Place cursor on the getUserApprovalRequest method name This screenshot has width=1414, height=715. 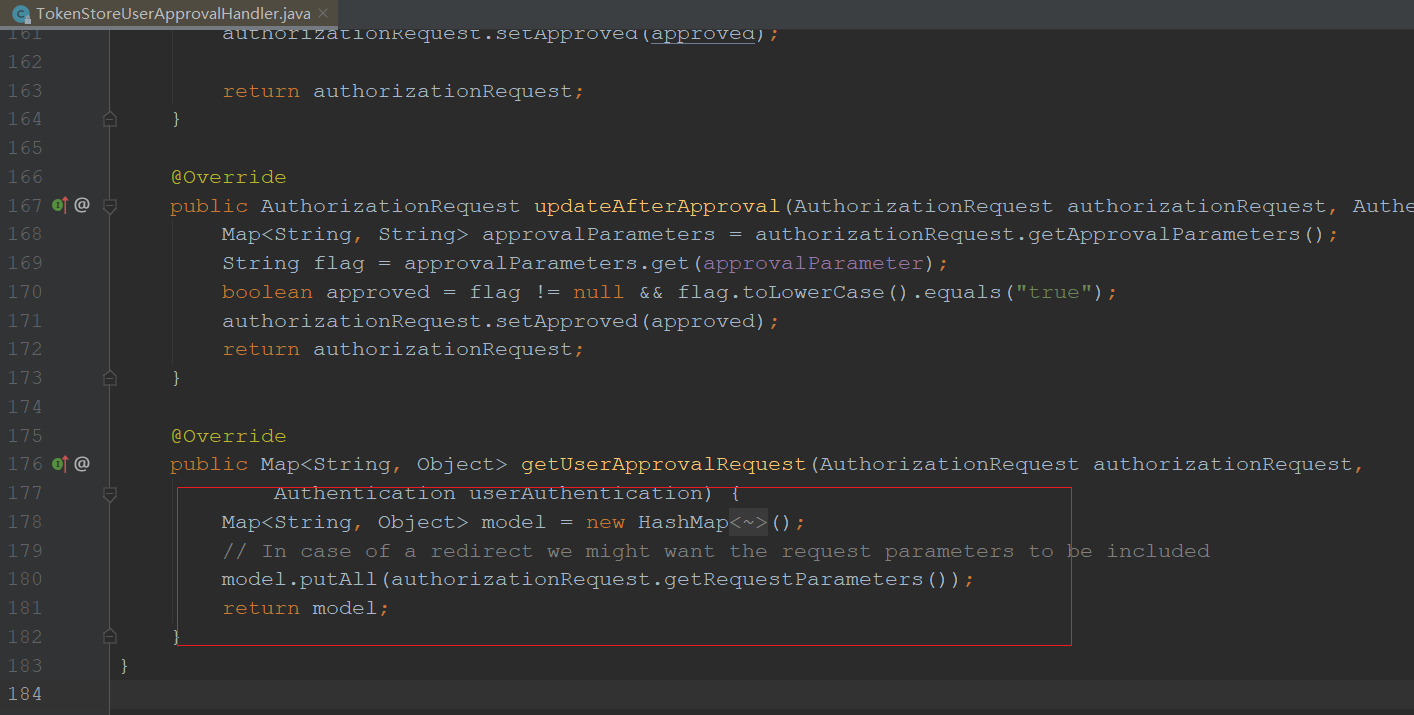coord(663,463)
